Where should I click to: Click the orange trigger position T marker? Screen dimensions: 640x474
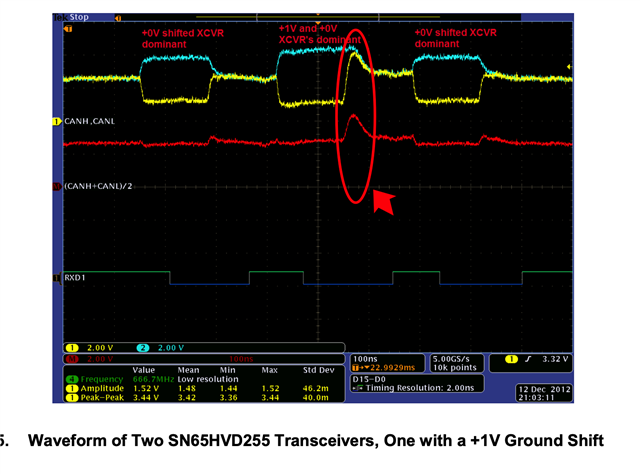coord(68,29)
